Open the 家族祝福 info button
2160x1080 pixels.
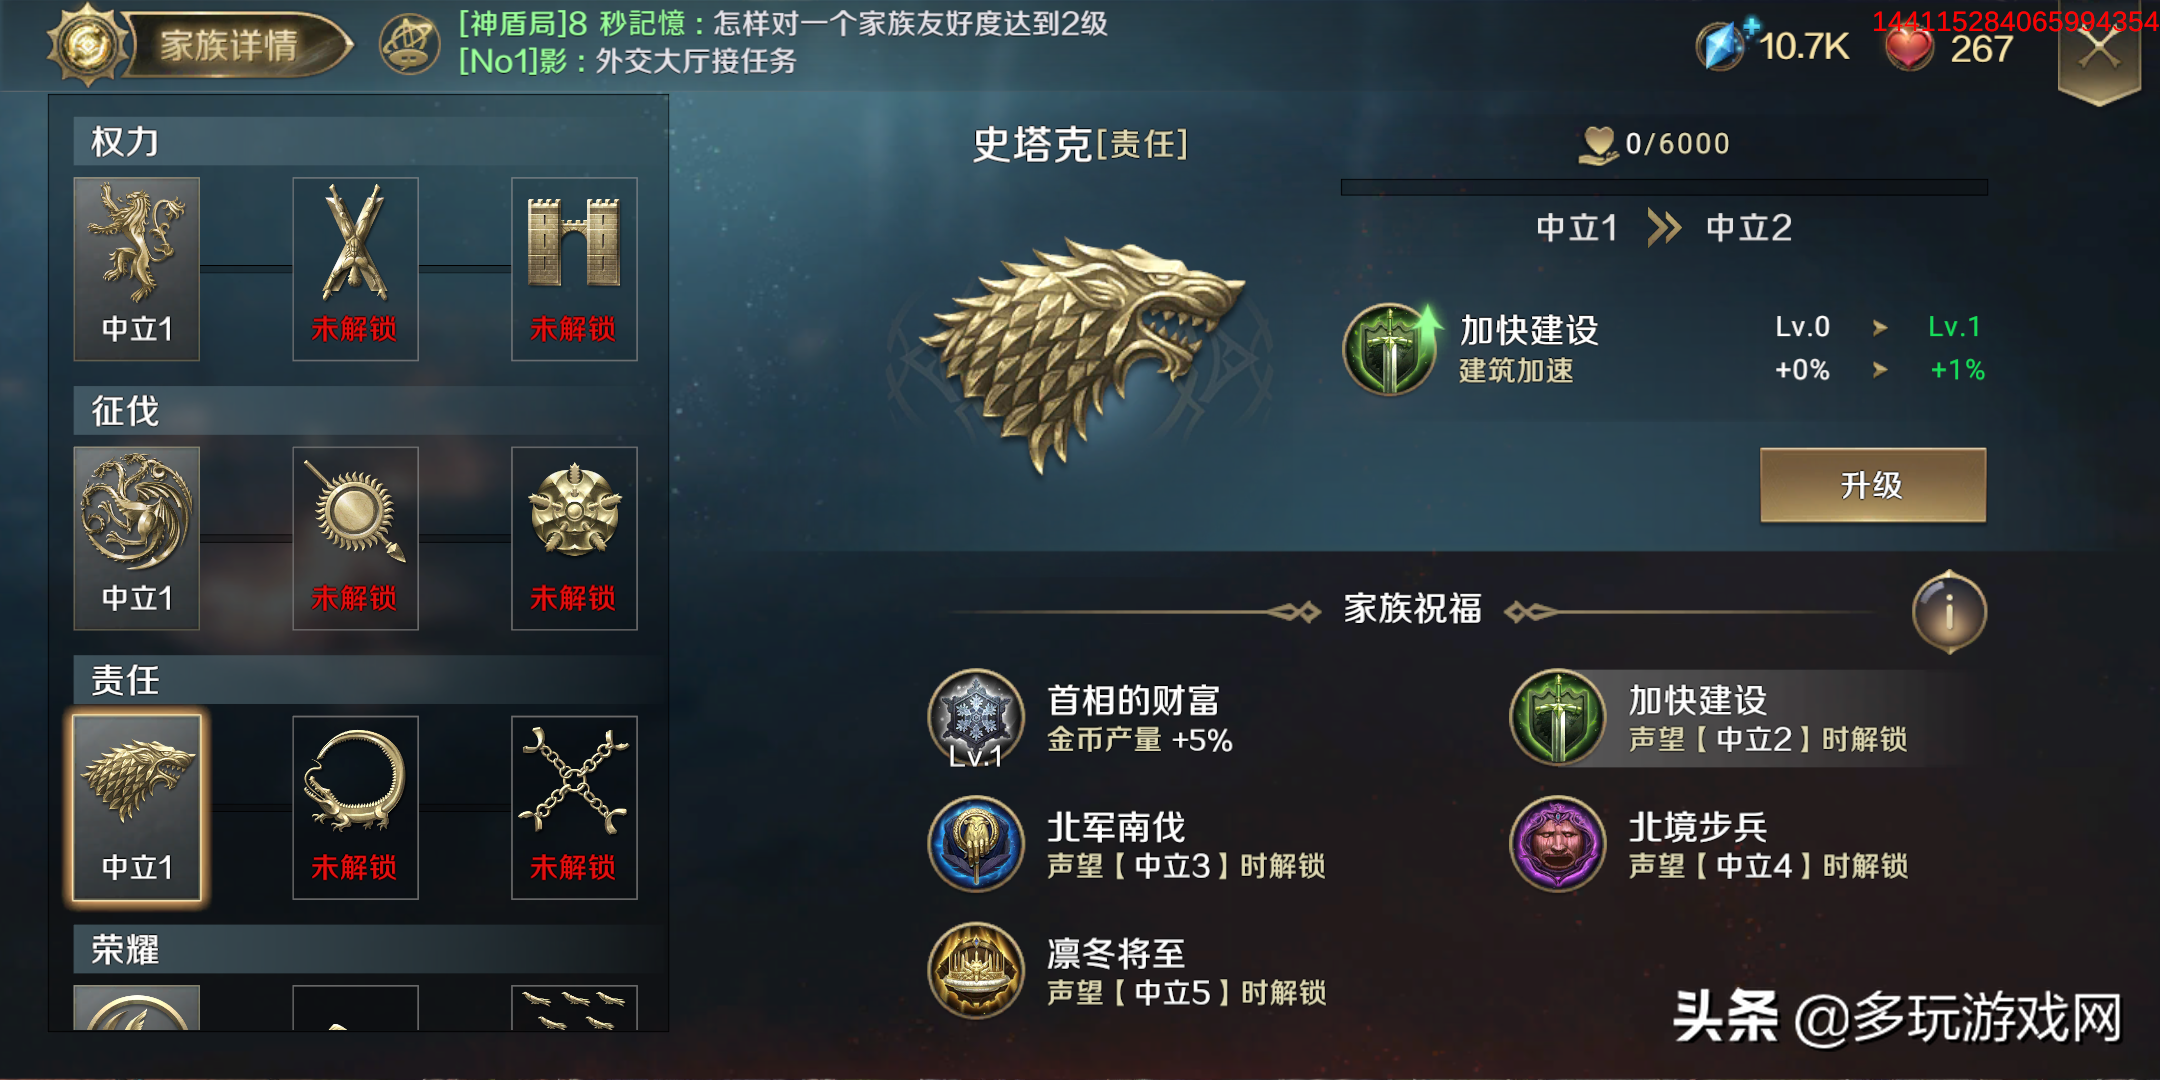point(1949,611)
